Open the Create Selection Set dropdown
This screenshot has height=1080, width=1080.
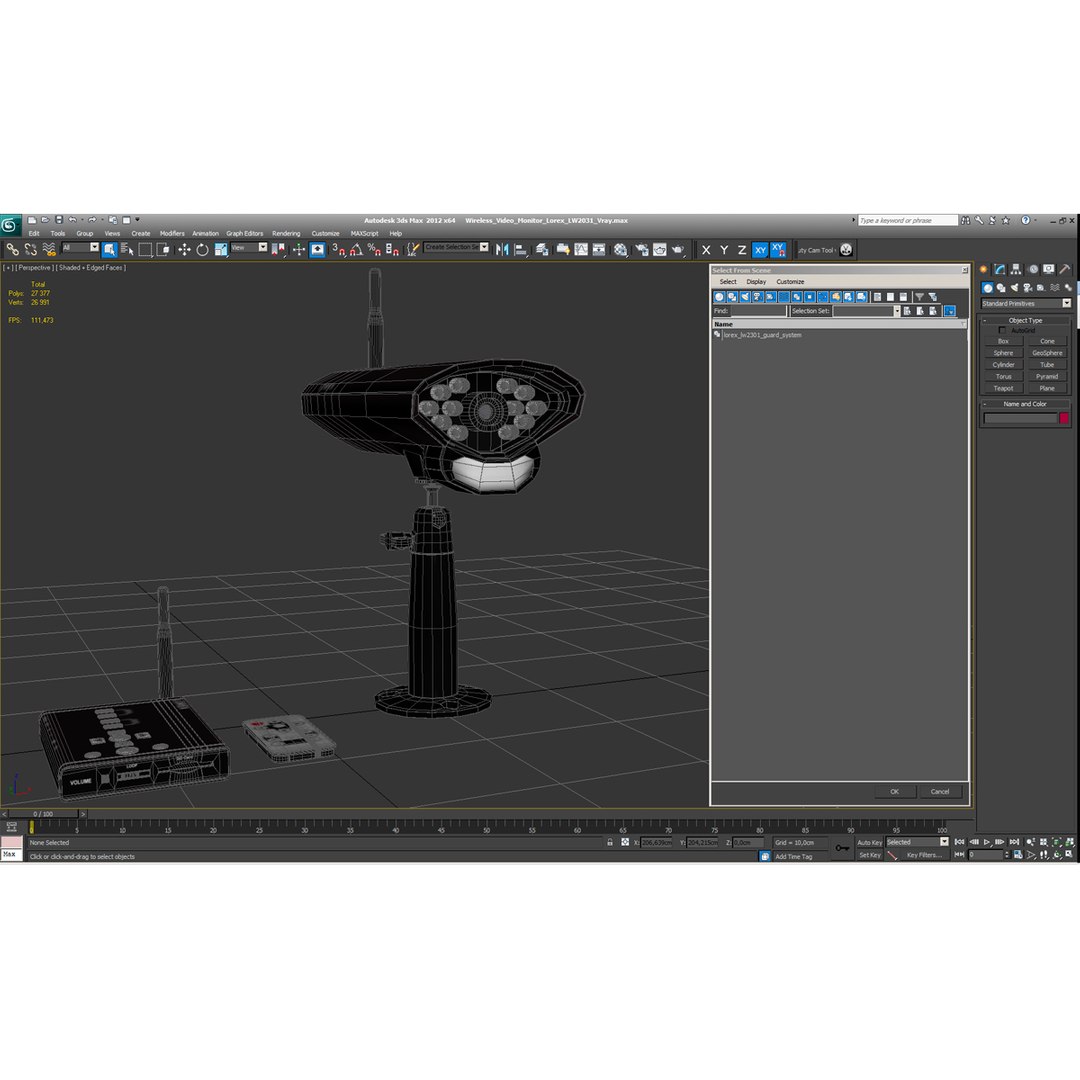coord(456,247)
